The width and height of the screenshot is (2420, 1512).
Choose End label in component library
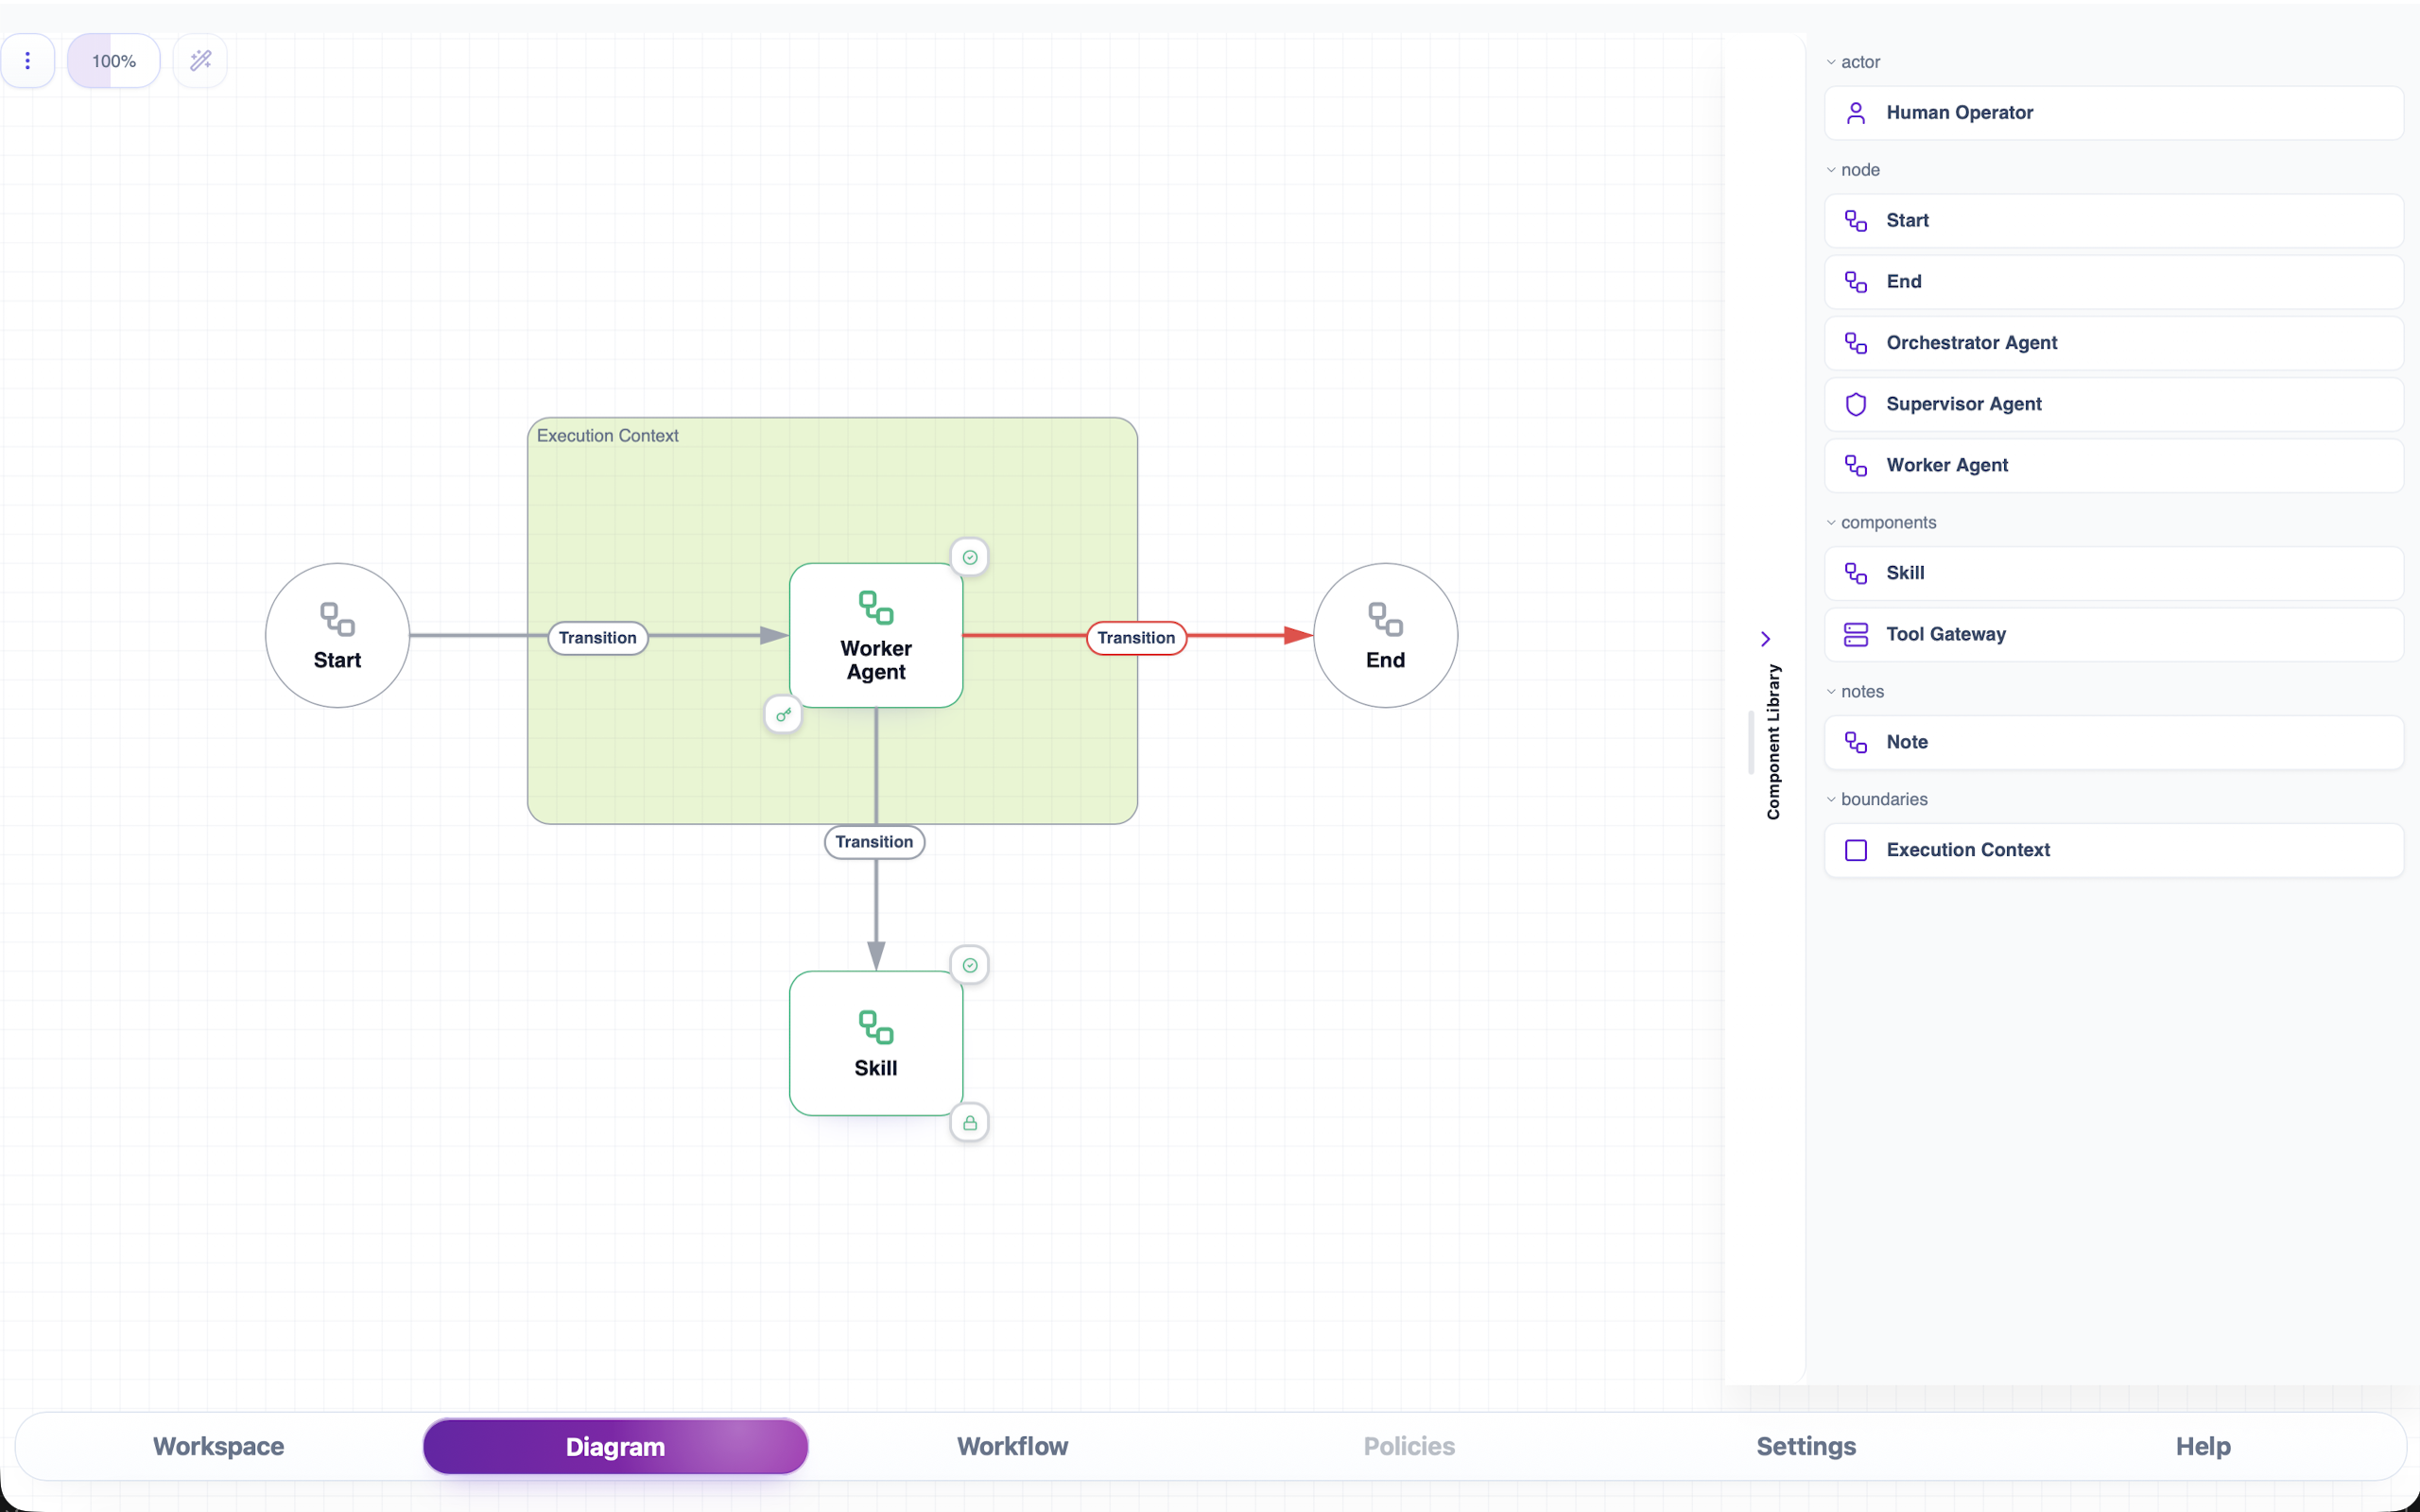click(1903, 282)
